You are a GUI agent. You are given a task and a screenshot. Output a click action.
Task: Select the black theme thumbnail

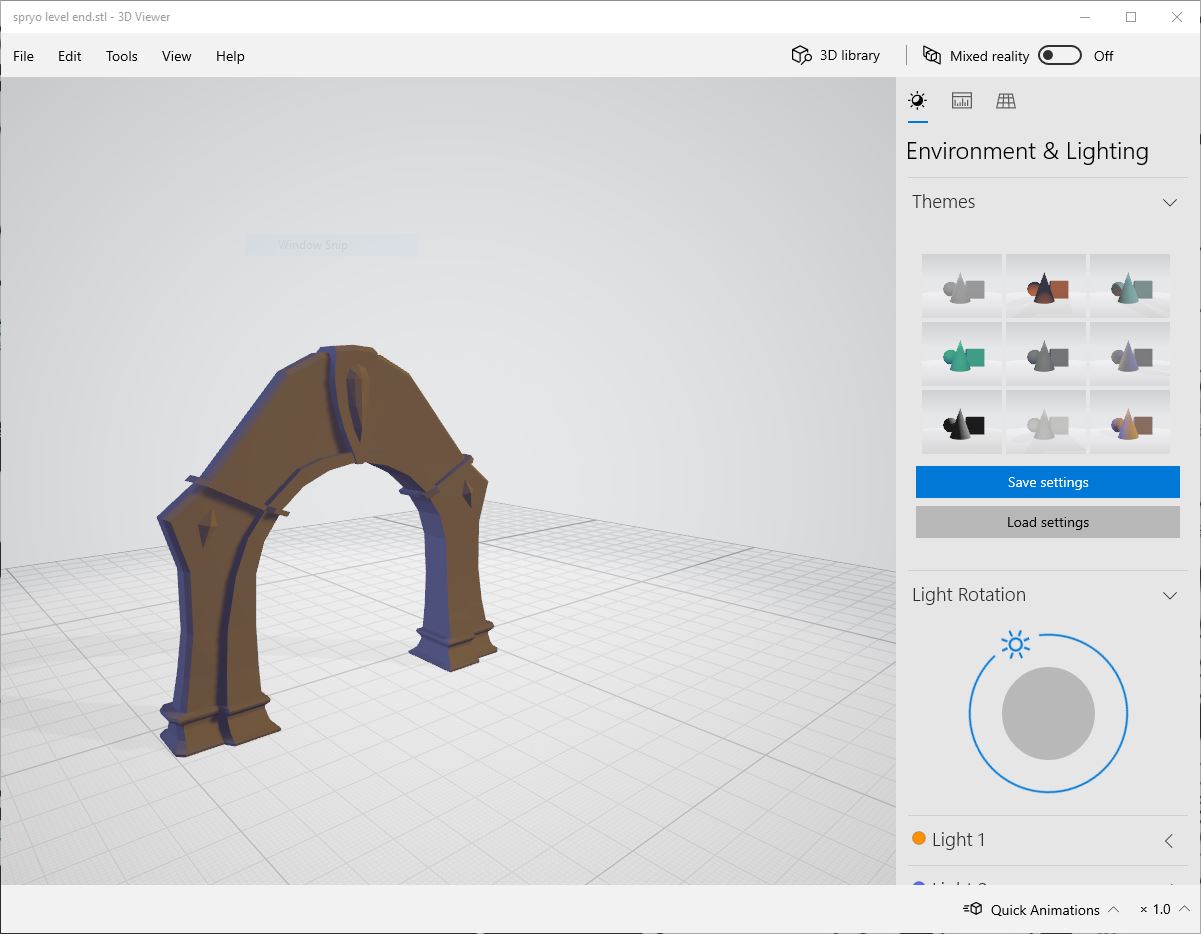[x=962, y=422]
